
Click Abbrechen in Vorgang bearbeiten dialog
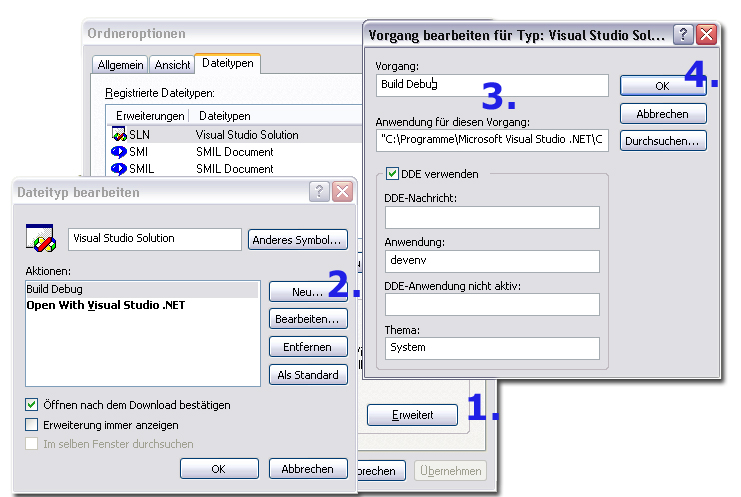click(663, 114)
